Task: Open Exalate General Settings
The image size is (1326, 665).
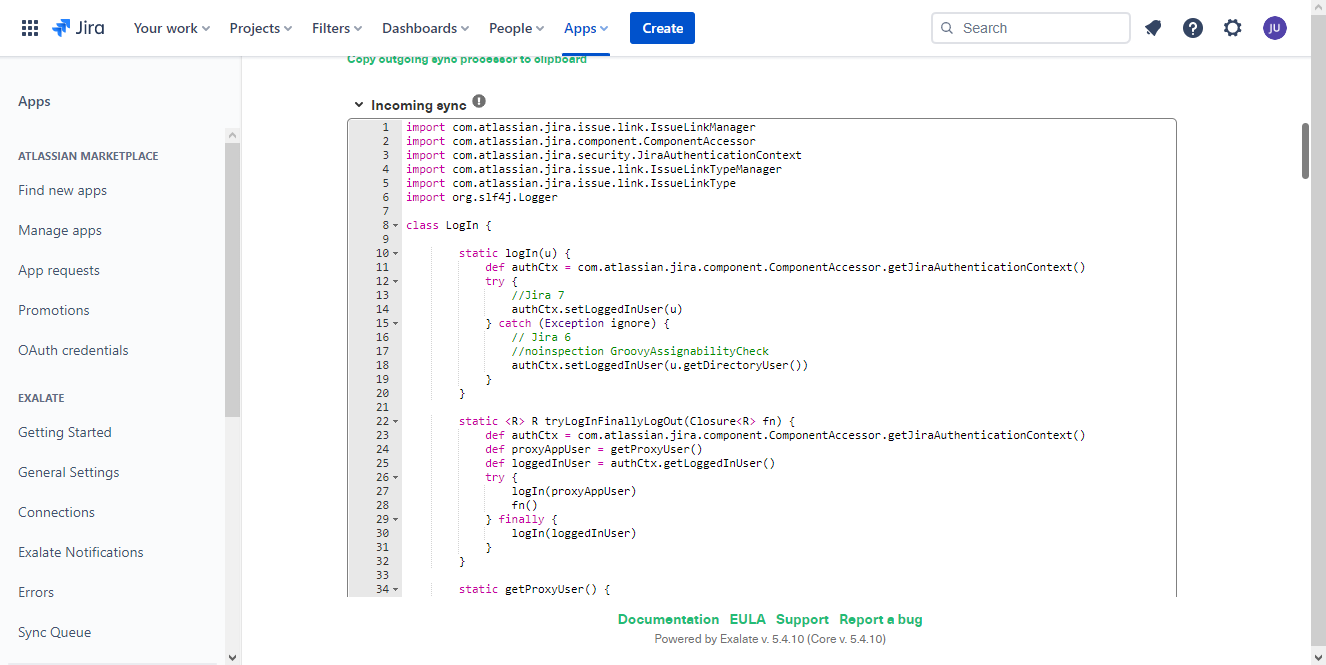Action: coord(68,472)
